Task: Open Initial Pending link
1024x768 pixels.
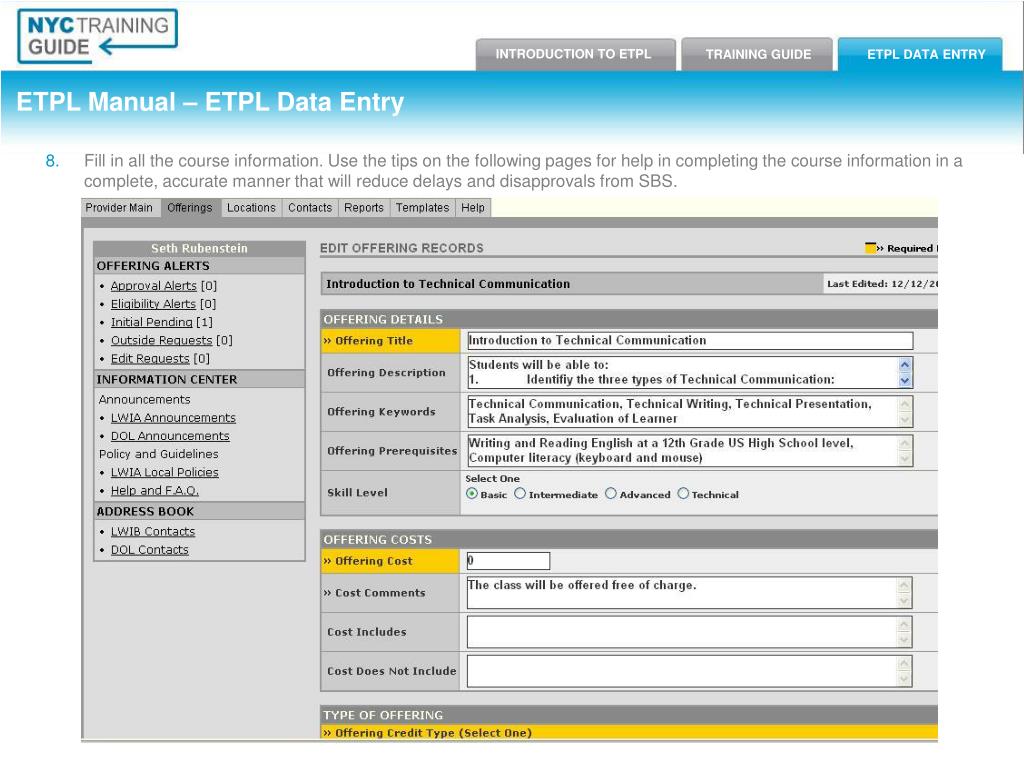Action: [152, 323]
